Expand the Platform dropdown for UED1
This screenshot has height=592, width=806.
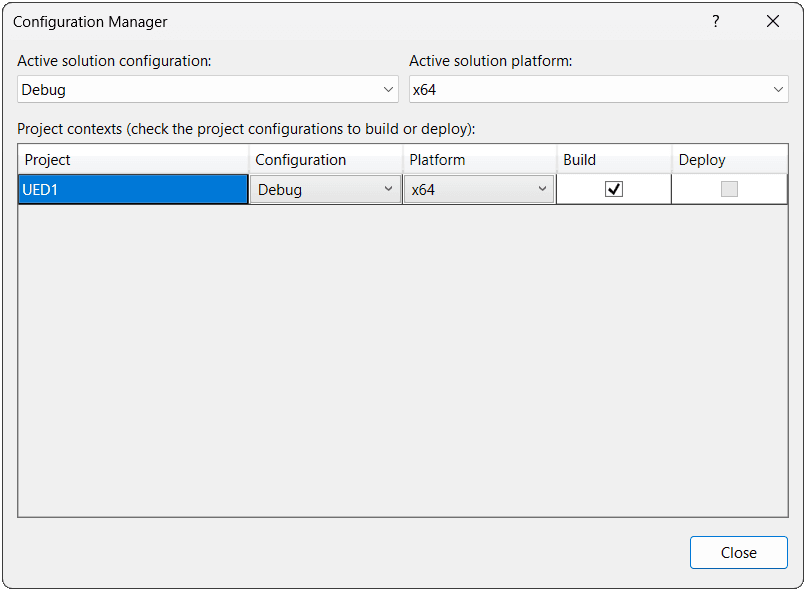[543, 188]
